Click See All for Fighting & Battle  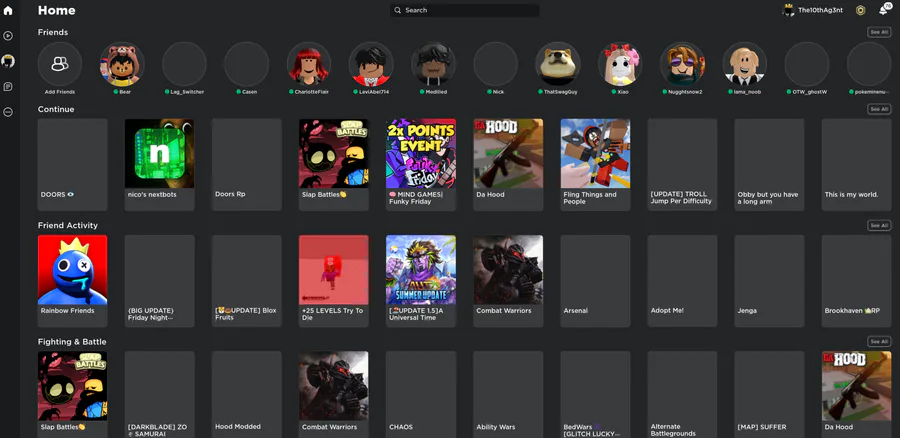[879, 342]
